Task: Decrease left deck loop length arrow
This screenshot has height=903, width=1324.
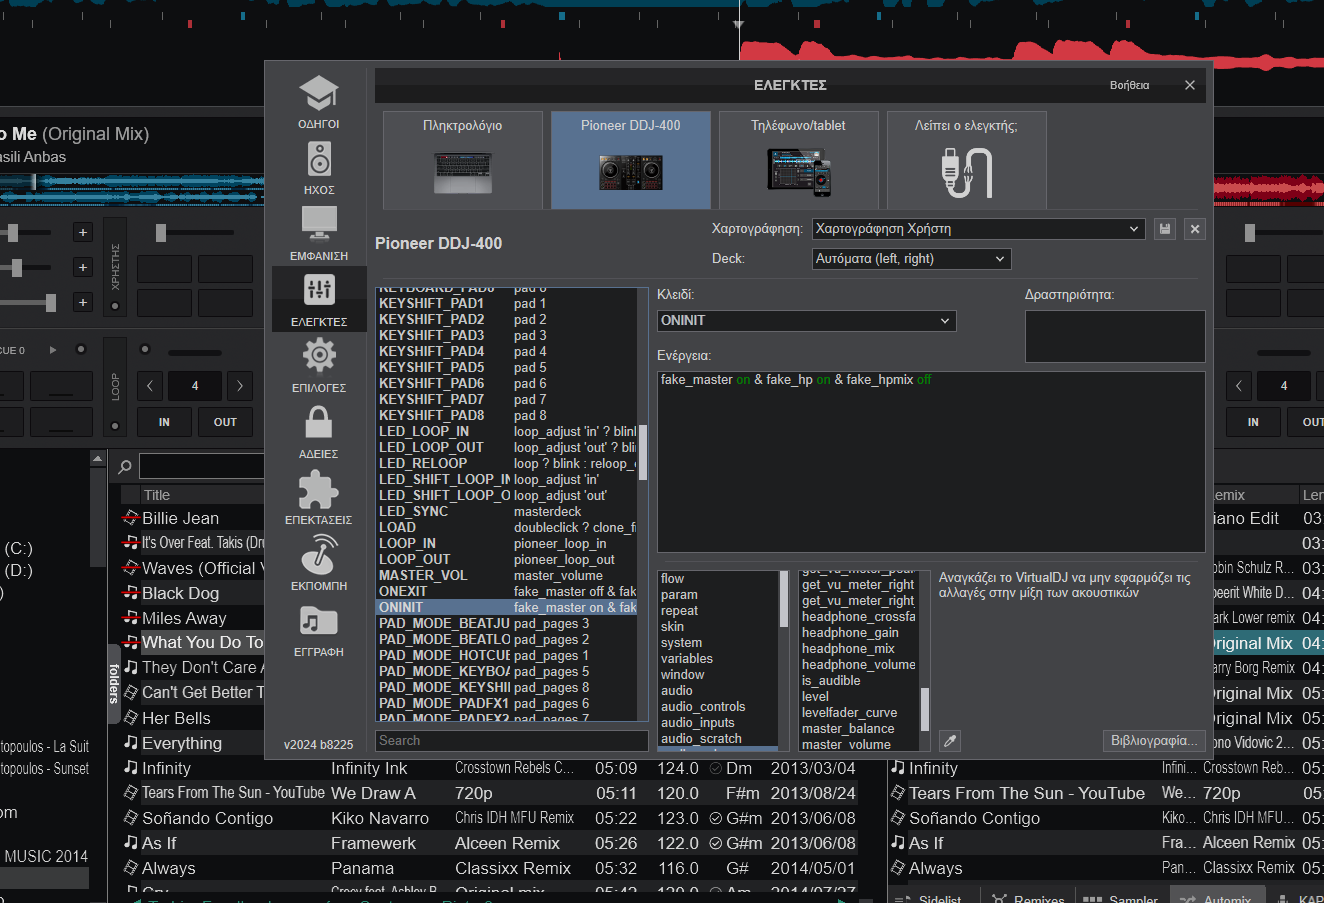Action: click(150, 386)
